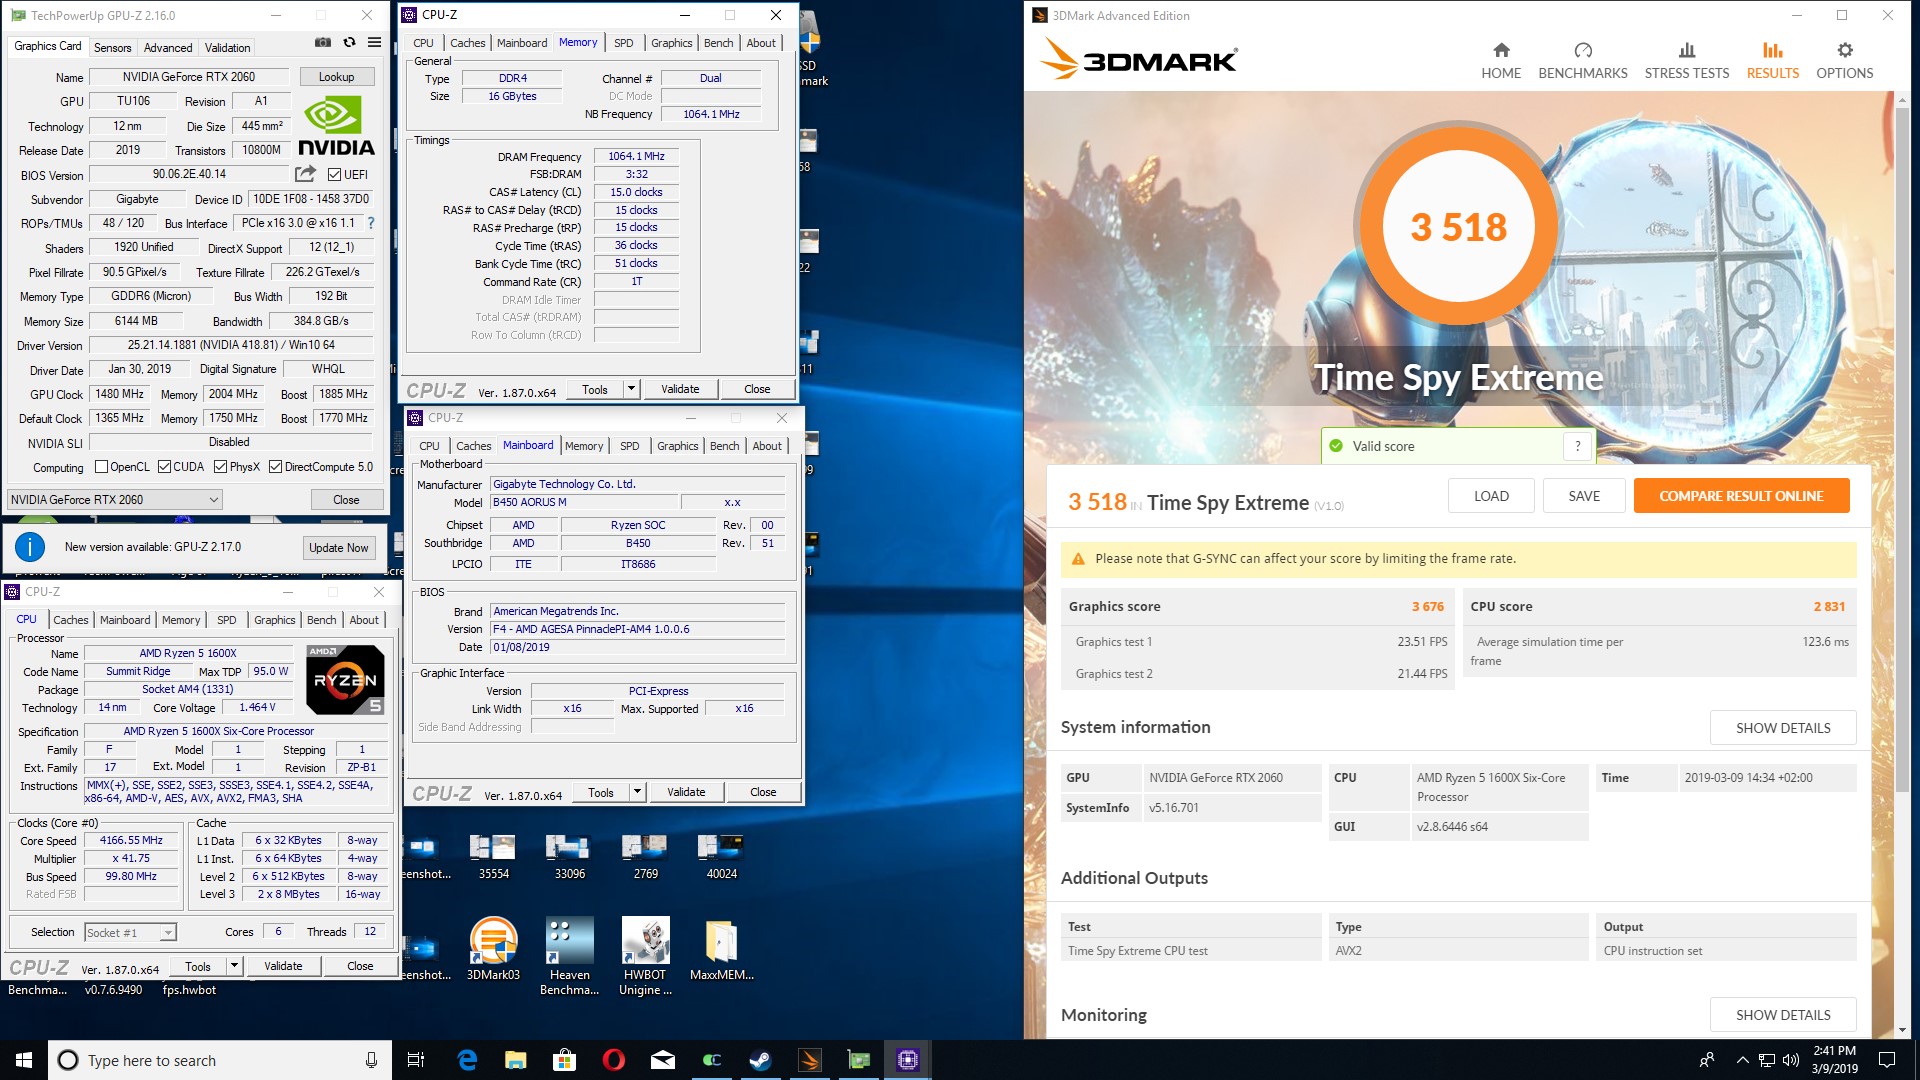Open Task View on the taskbar

point(416,1060)
